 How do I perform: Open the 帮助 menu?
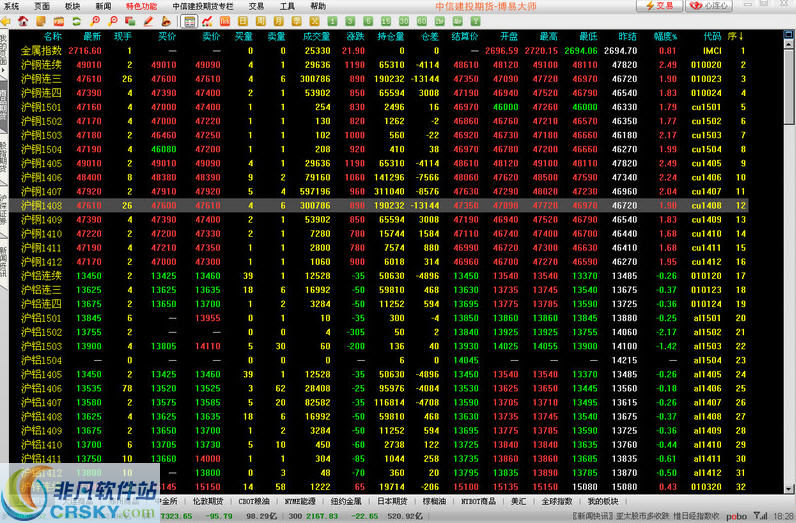coord(318,6)
